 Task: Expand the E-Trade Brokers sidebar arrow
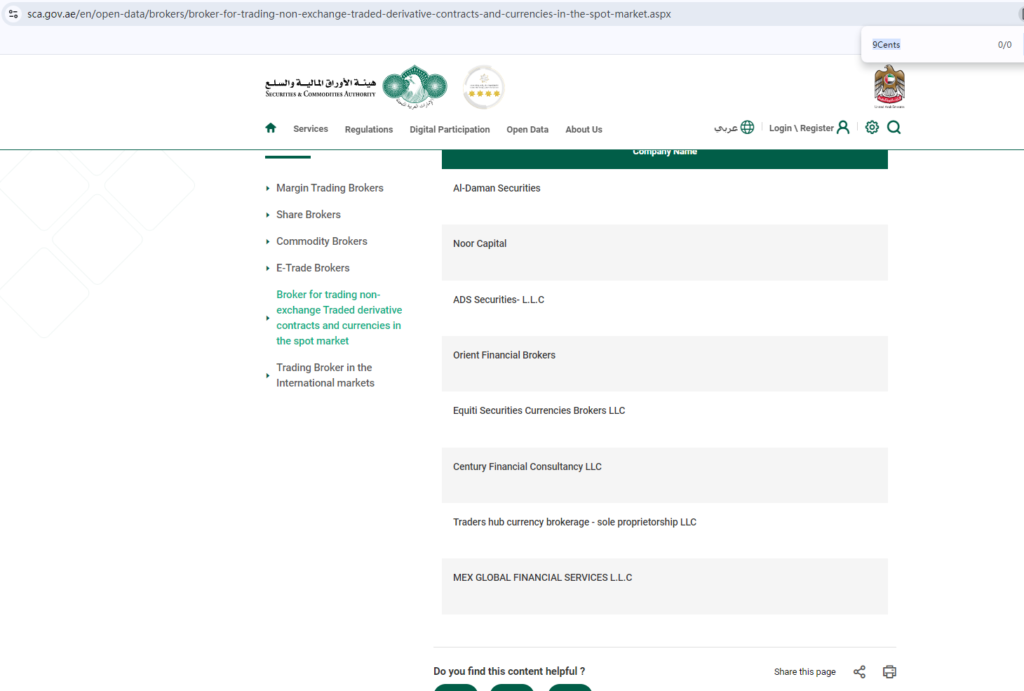coord(268,268)
